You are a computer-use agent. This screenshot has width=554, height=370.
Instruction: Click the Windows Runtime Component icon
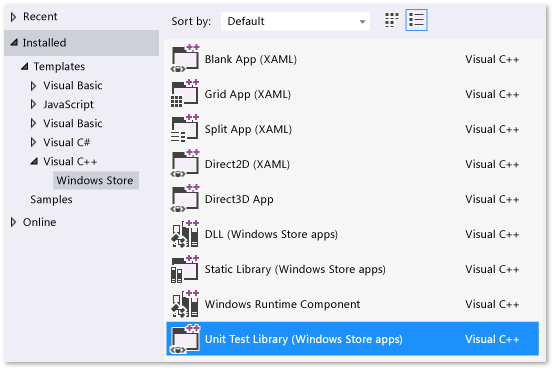(x=185, y=303)
